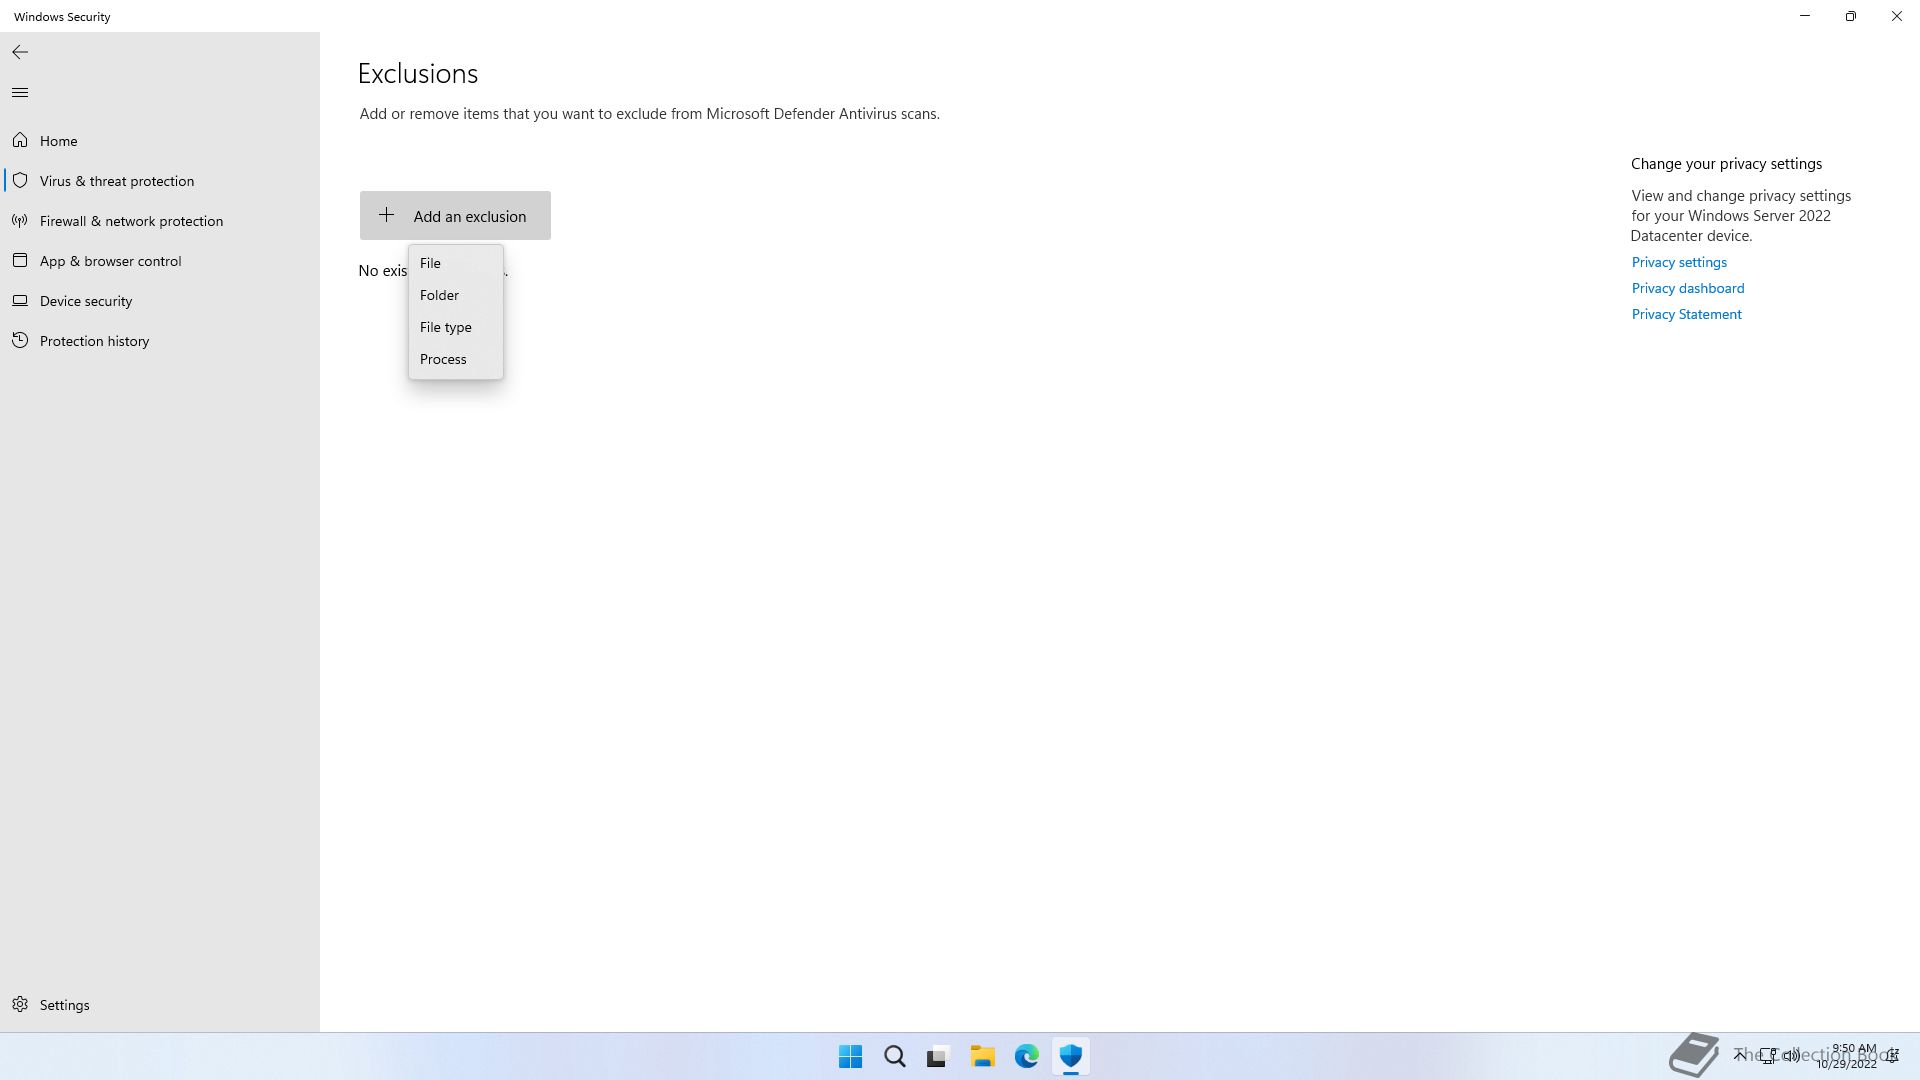This screenshot has height=1080, width=1920.
Task: Click Protection history clock icon
Action: (20, 341)
